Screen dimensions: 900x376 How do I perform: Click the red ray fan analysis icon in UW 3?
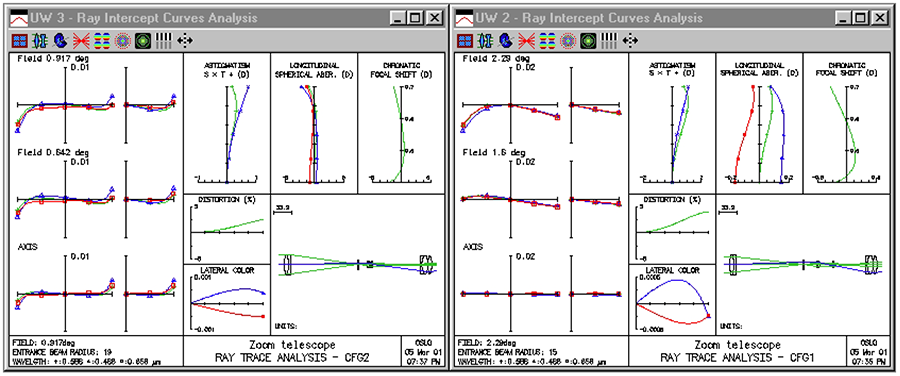tap(80, 40)
